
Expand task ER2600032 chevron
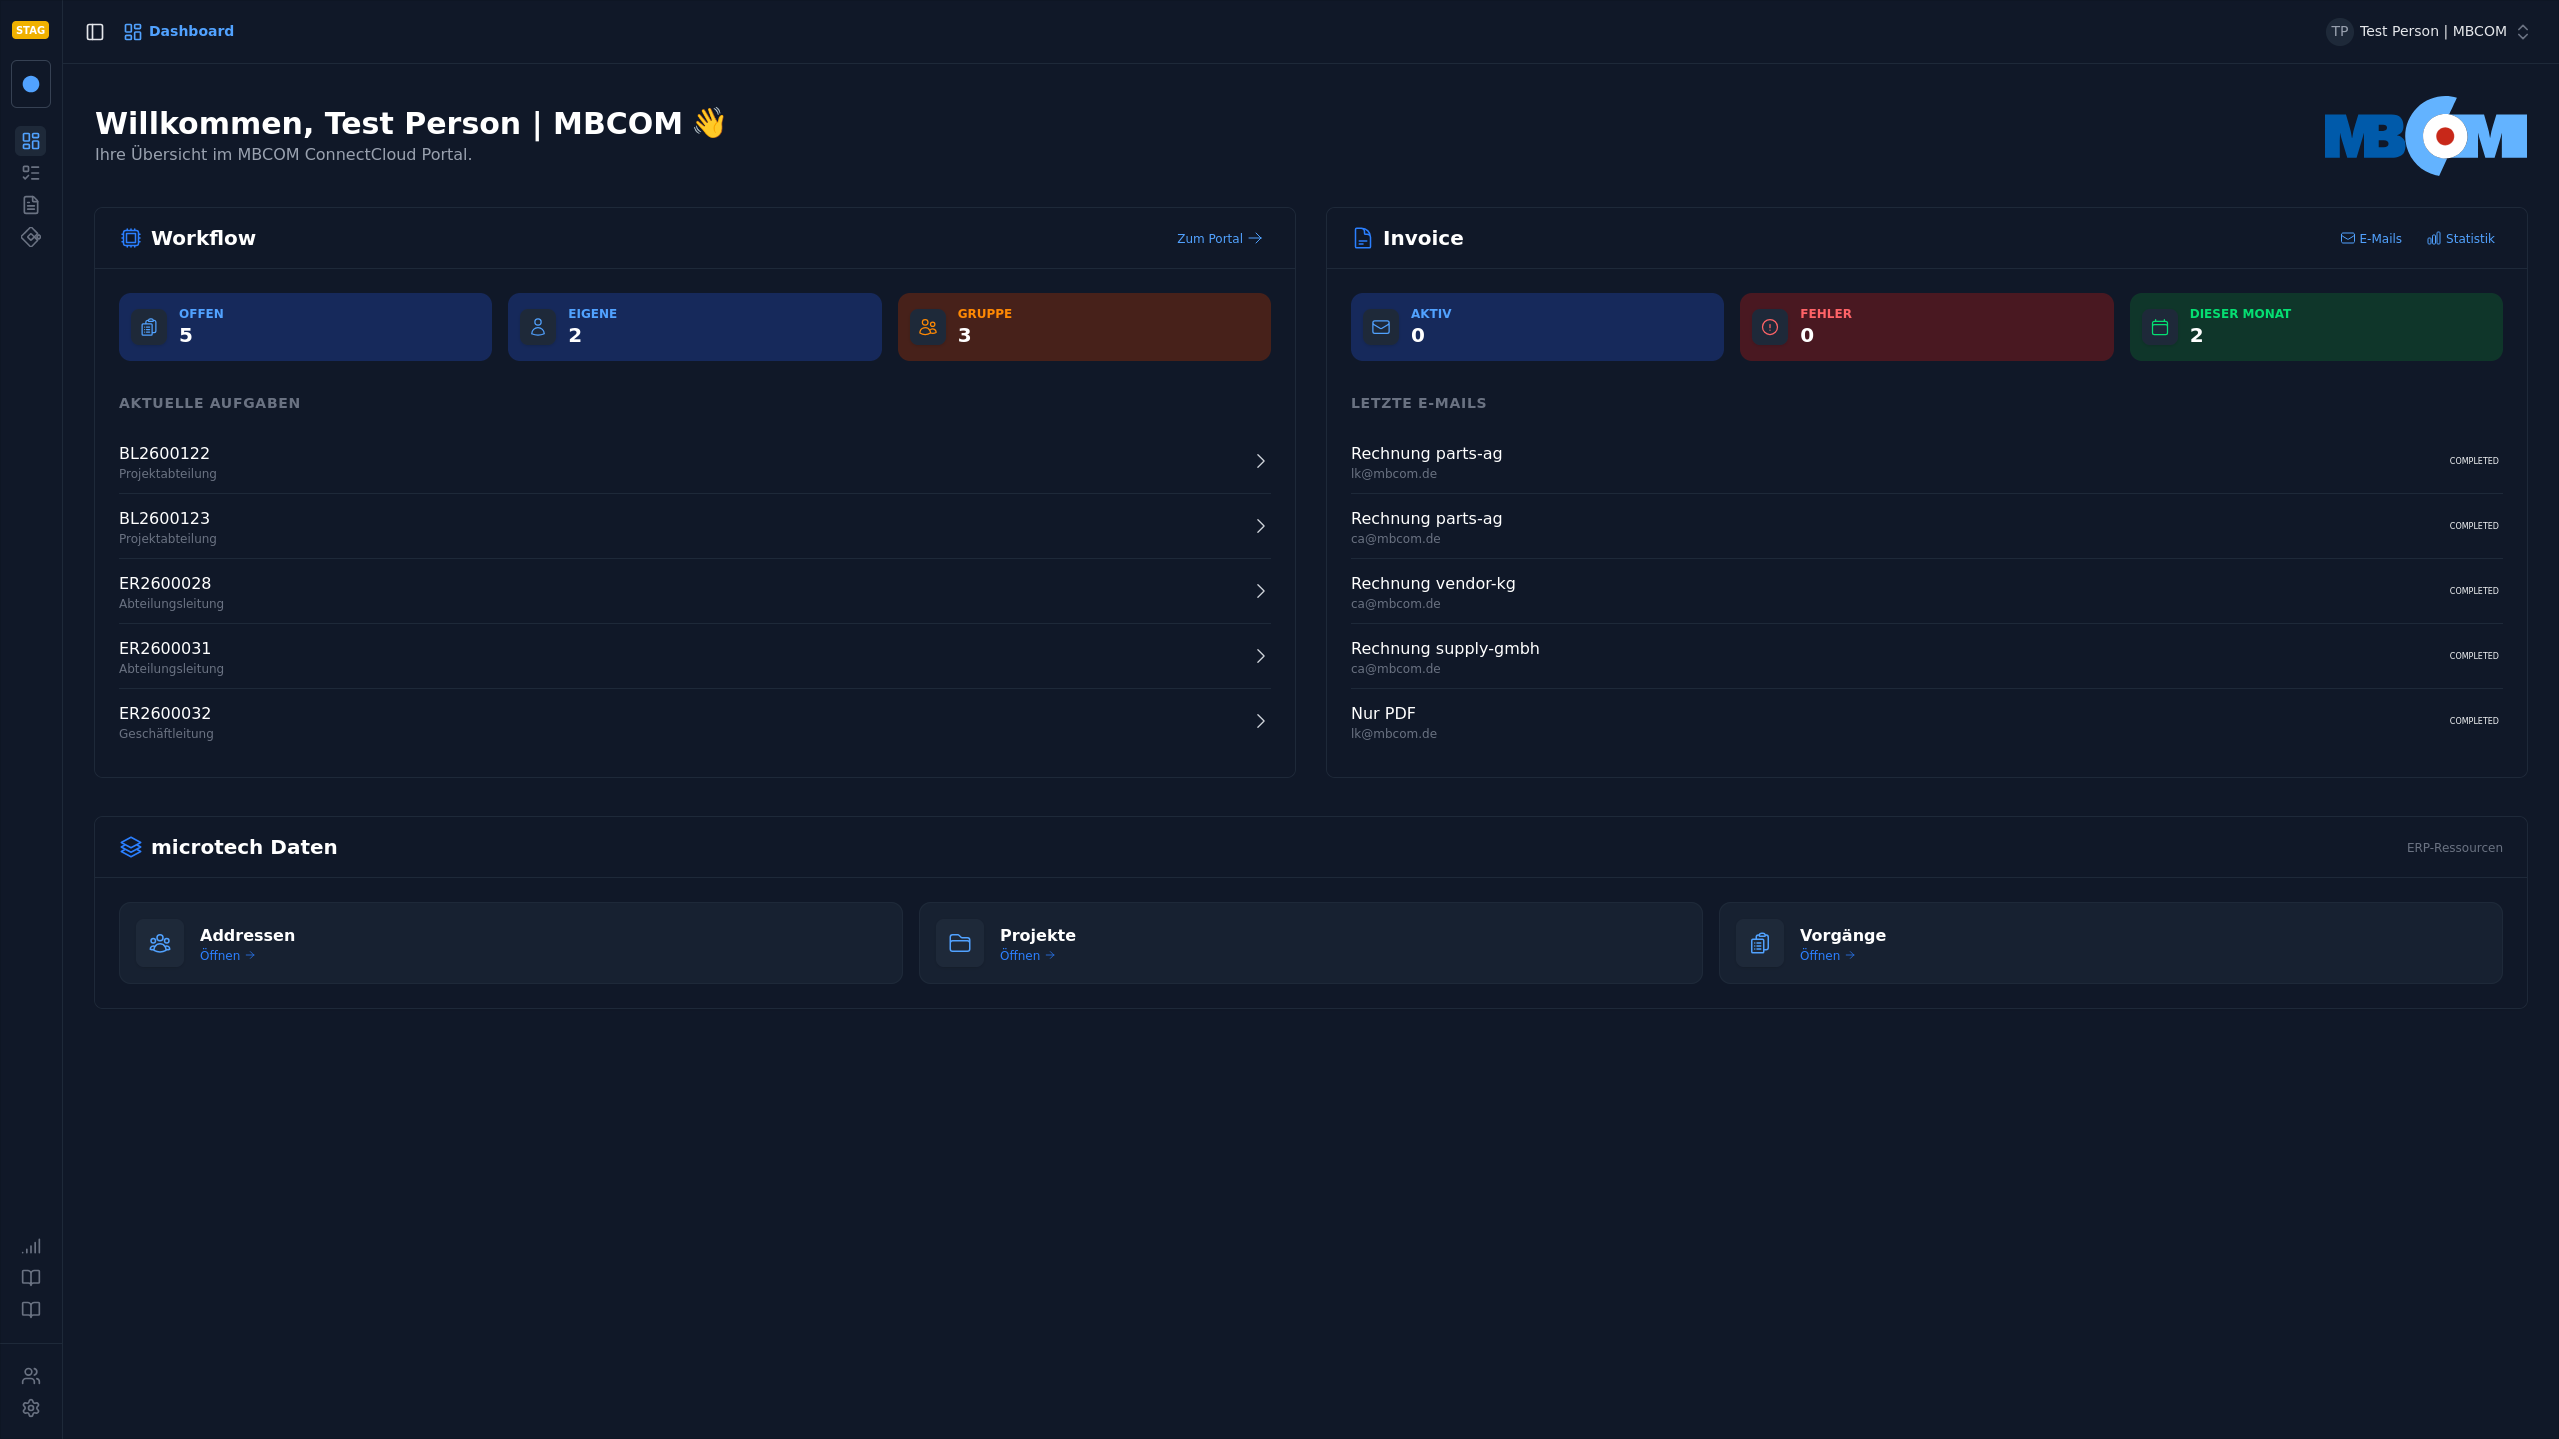coord(1261,721)
